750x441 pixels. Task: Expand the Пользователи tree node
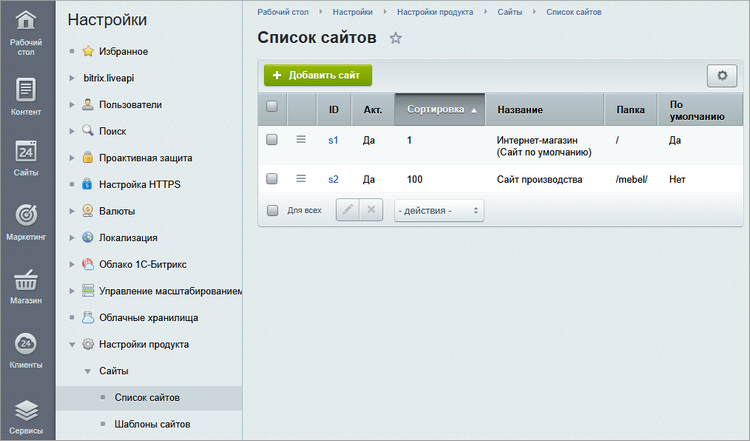pyautogui.click(x=72, y=104)
